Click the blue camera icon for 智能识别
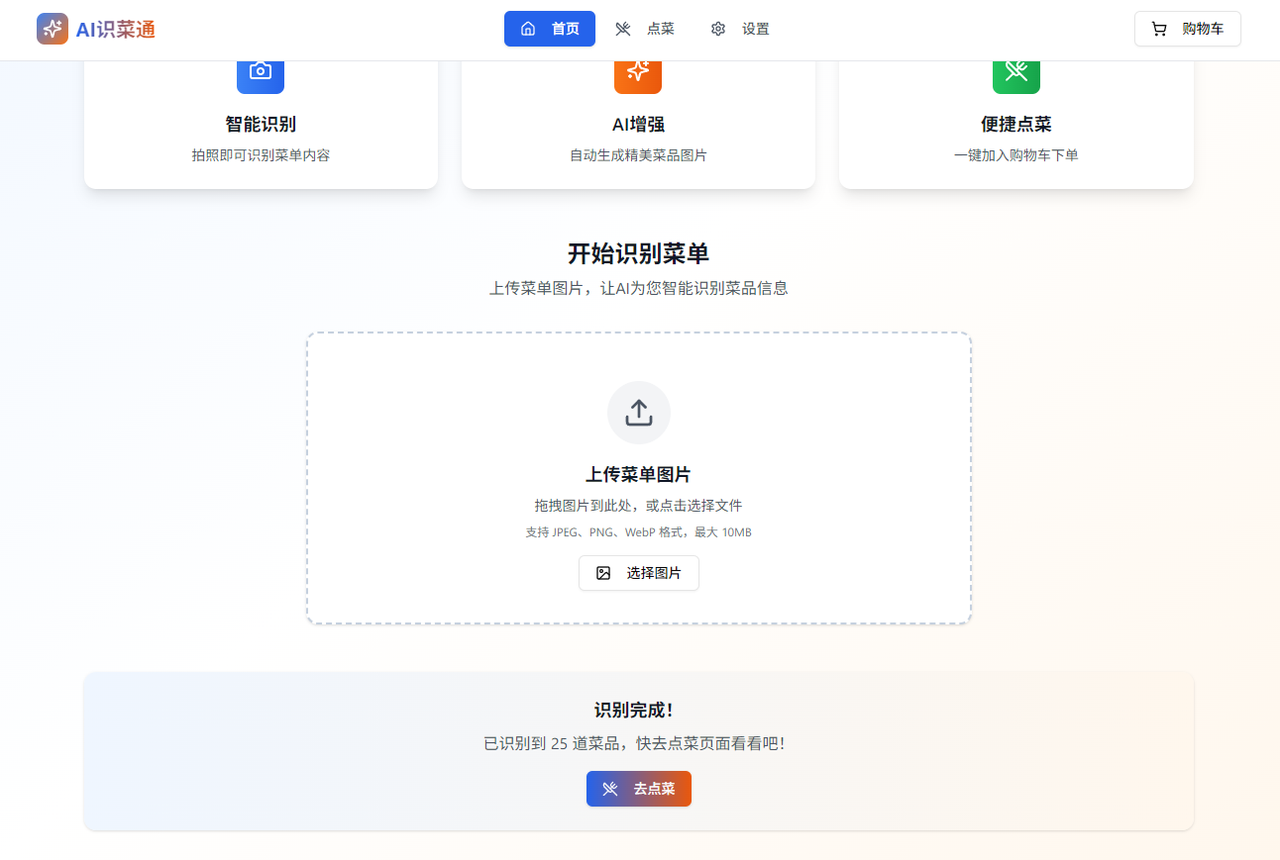 click(x=260, y=71)
